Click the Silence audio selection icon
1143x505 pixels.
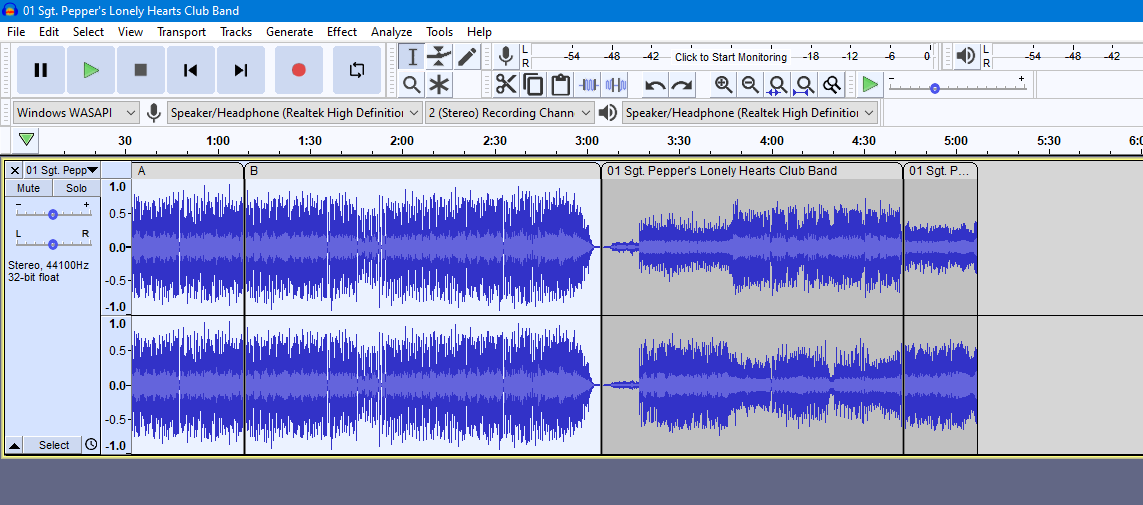coord(616,85)
